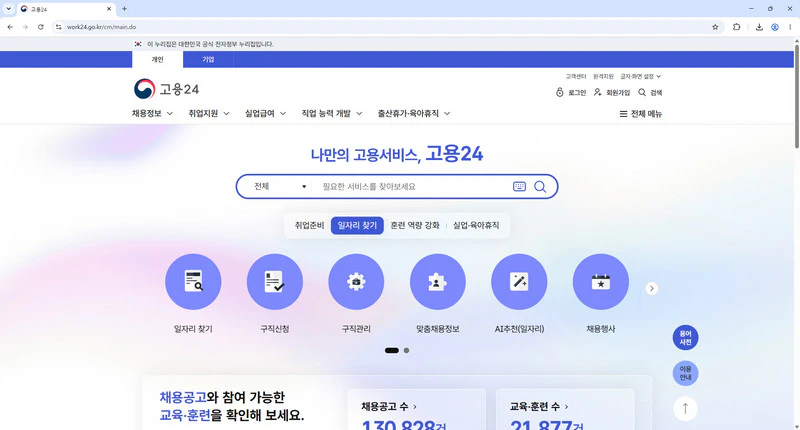Click the 검색 icon in header

650,92
